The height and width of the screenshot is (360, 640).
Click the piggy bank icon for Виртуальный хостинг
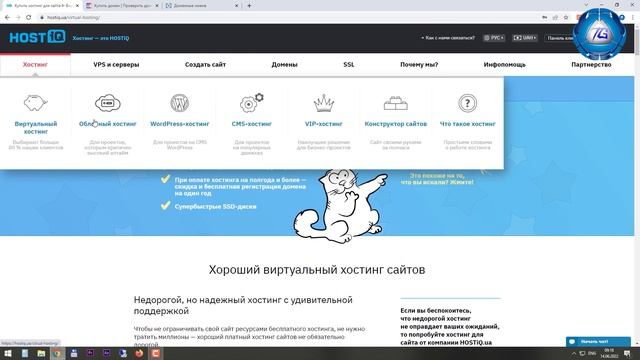[x=36, y=103]
